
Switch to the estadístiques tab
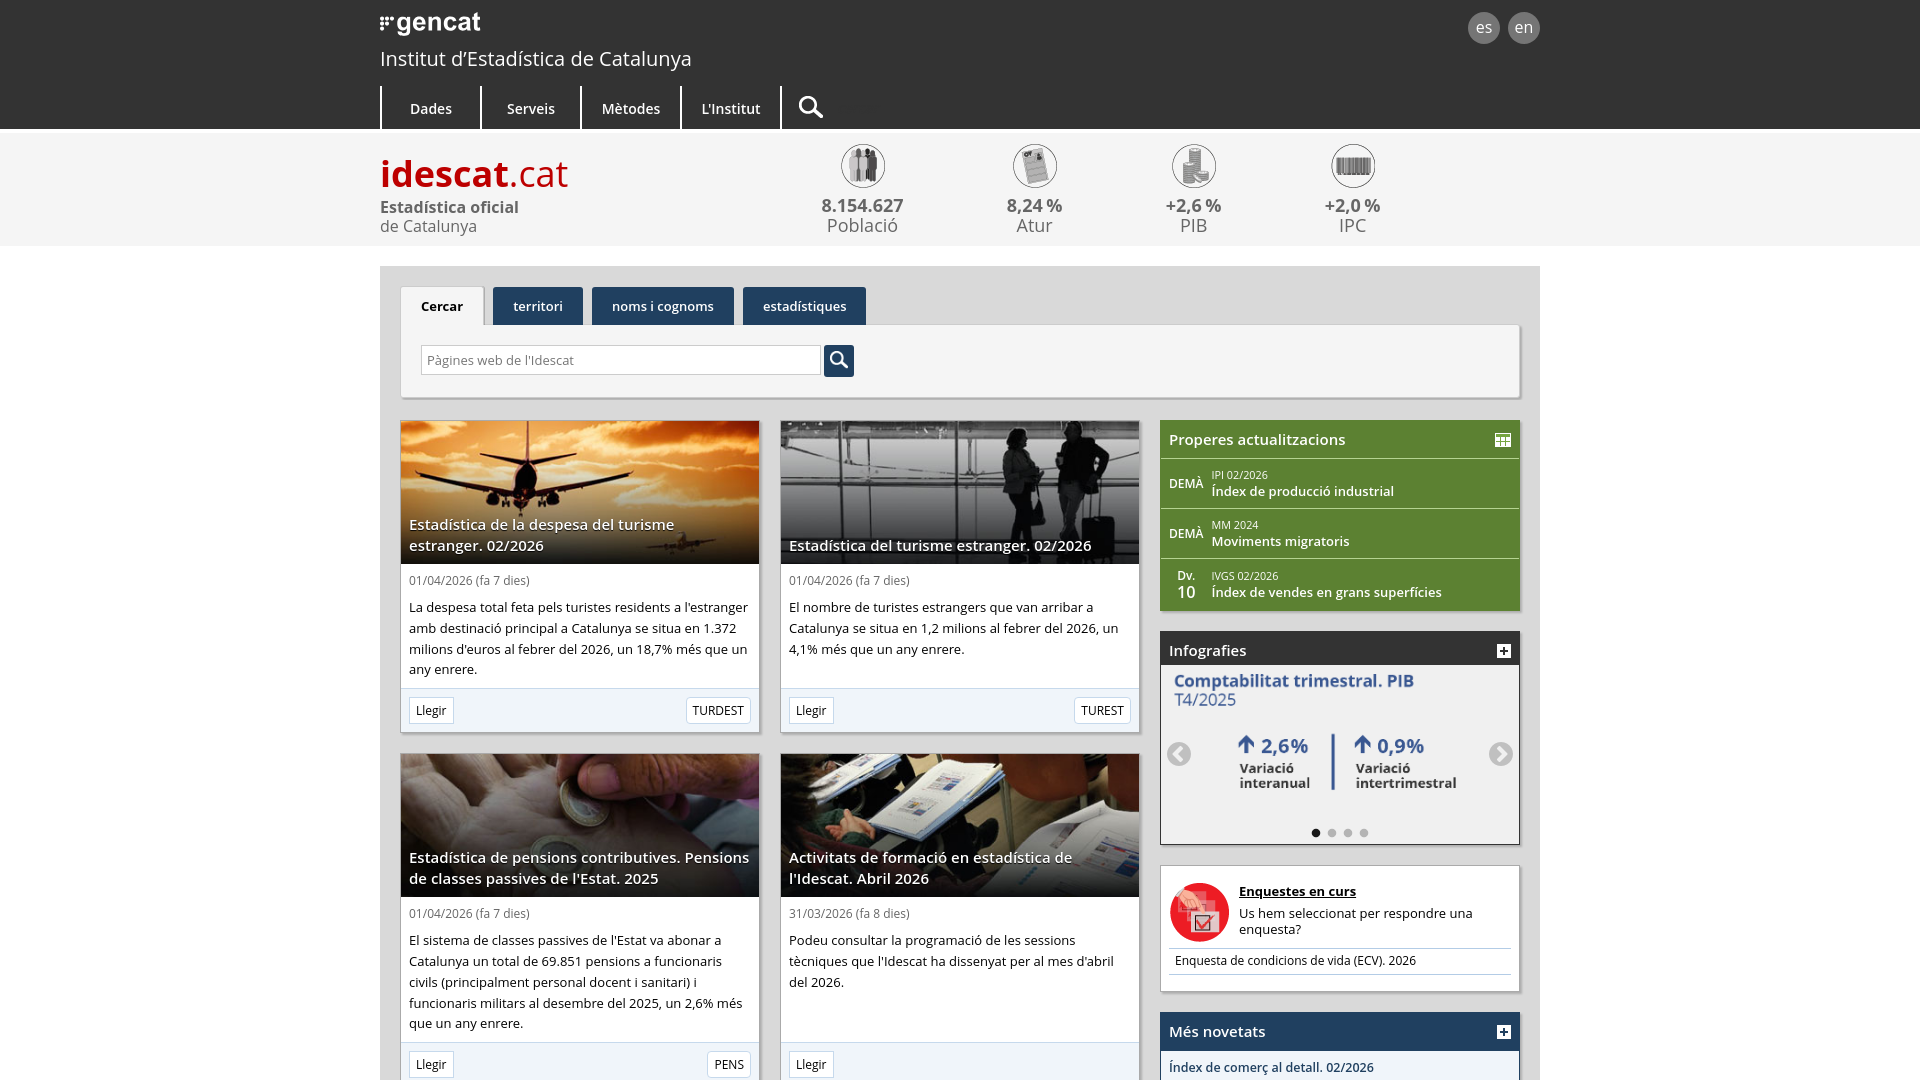(x=804, y=306)
